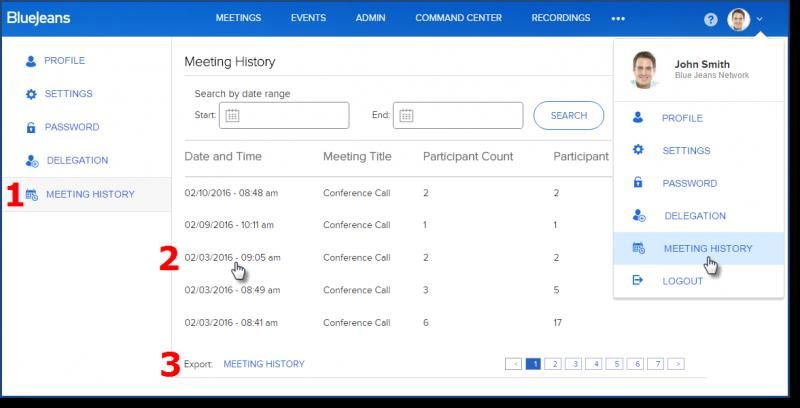The width and height of the screenshot is (800, 408).
Task: Open the ADMIN tab
Action: click(x=370, y=18)
